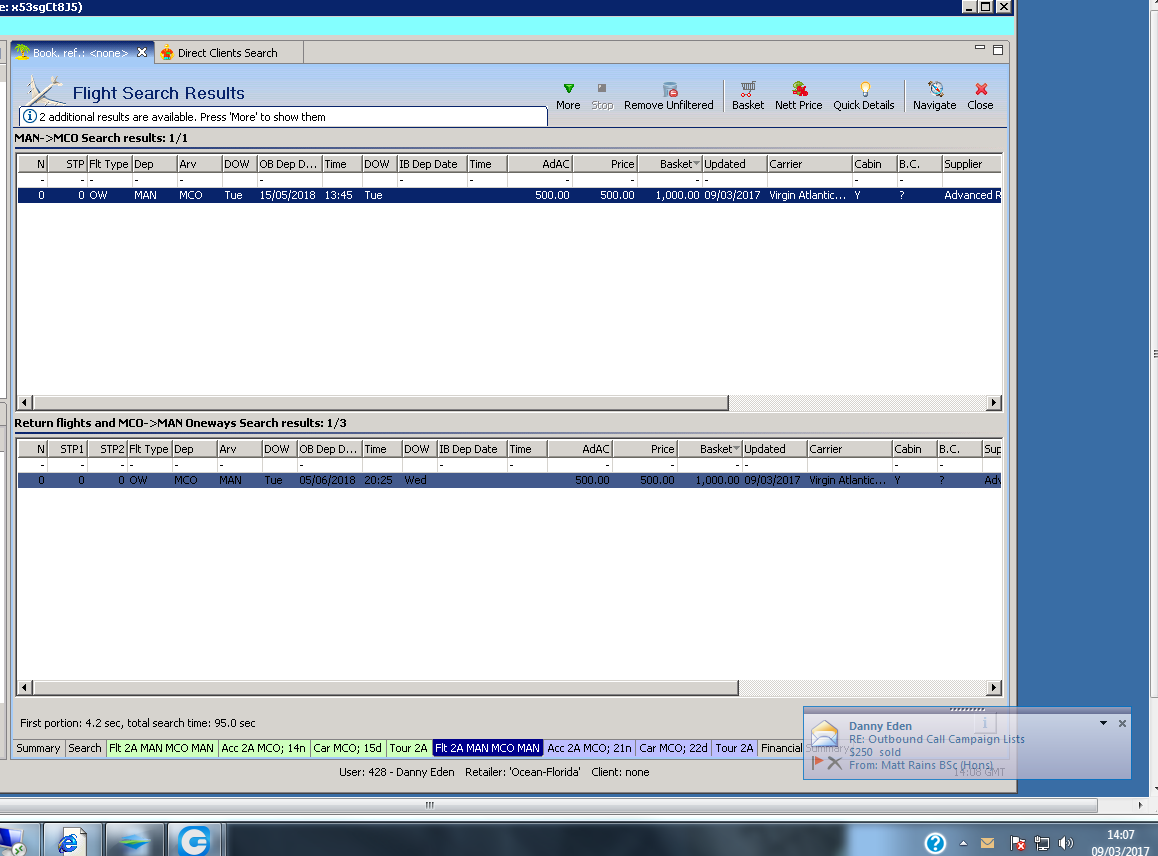Click Remove Unfiltered toolbar icon
Screen dimensions: 1158x856
pyautogui.click(x=668, y=96)
